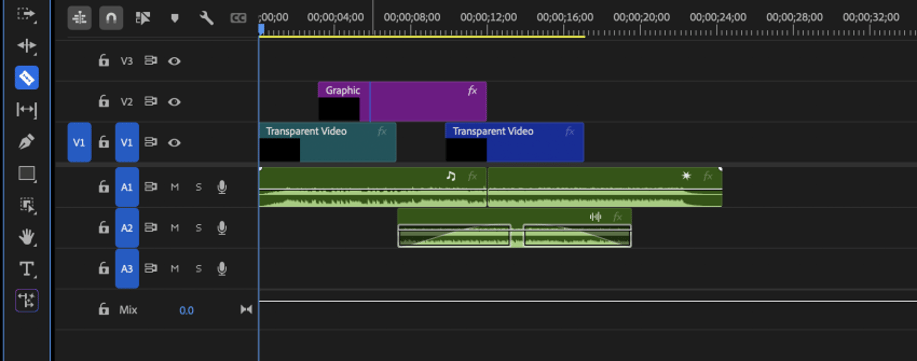Click the V2 track label
The image size is (917, 361).
coord(127,102)
